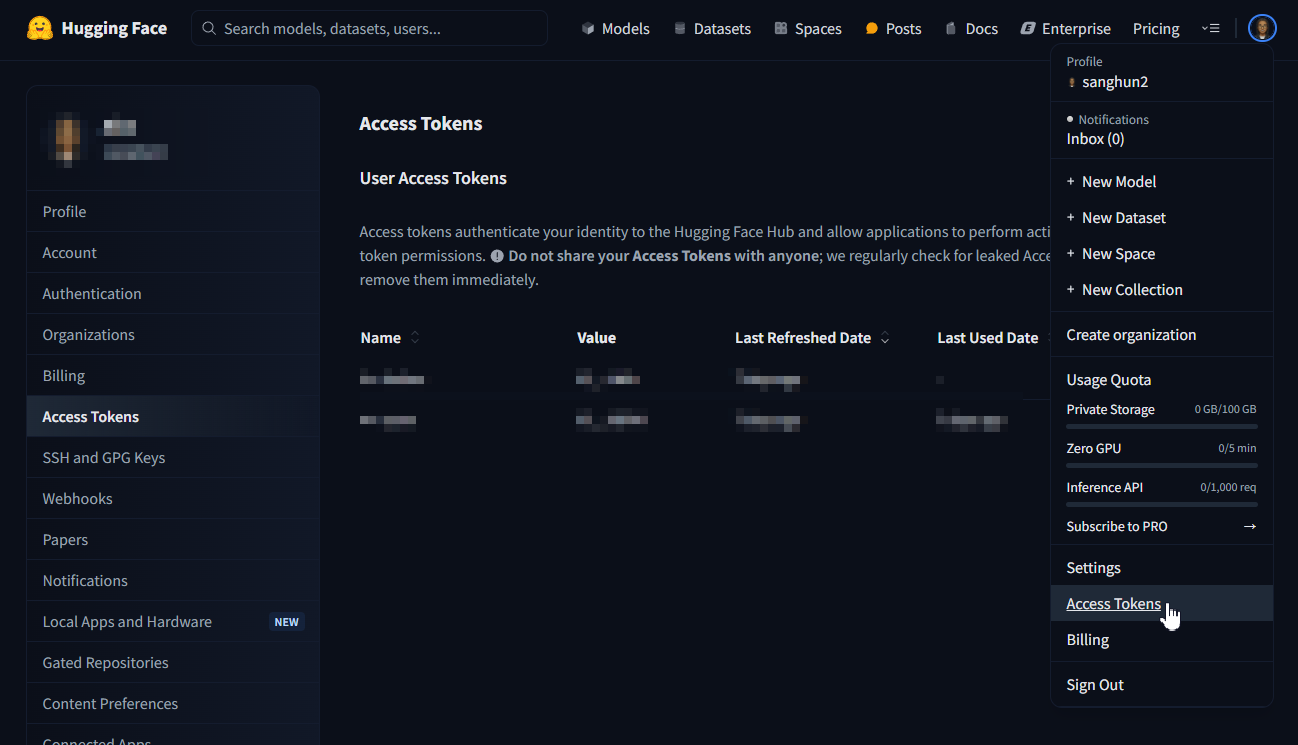Open Papers settings
This screenshot has width=1298, height=745.
[x=173, y=539]
